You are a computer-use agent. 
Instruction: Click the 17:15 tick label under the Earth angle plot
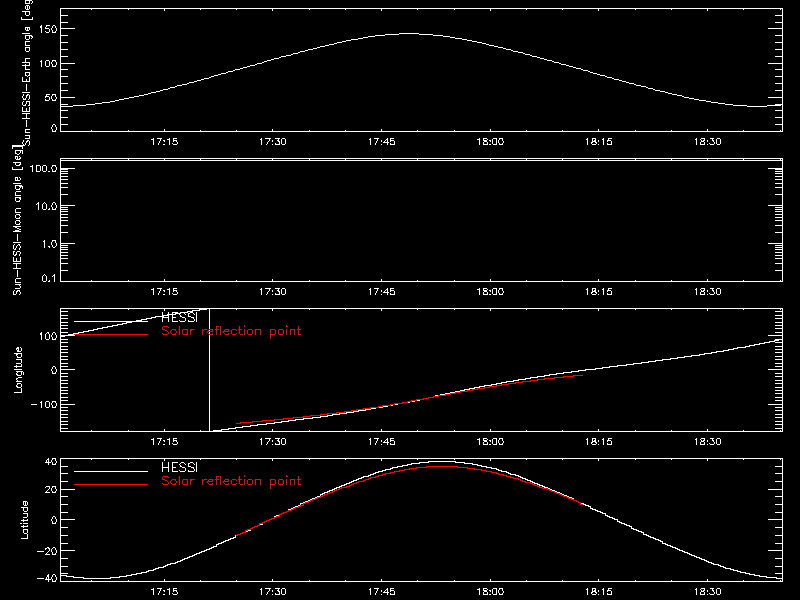(164, 141)
